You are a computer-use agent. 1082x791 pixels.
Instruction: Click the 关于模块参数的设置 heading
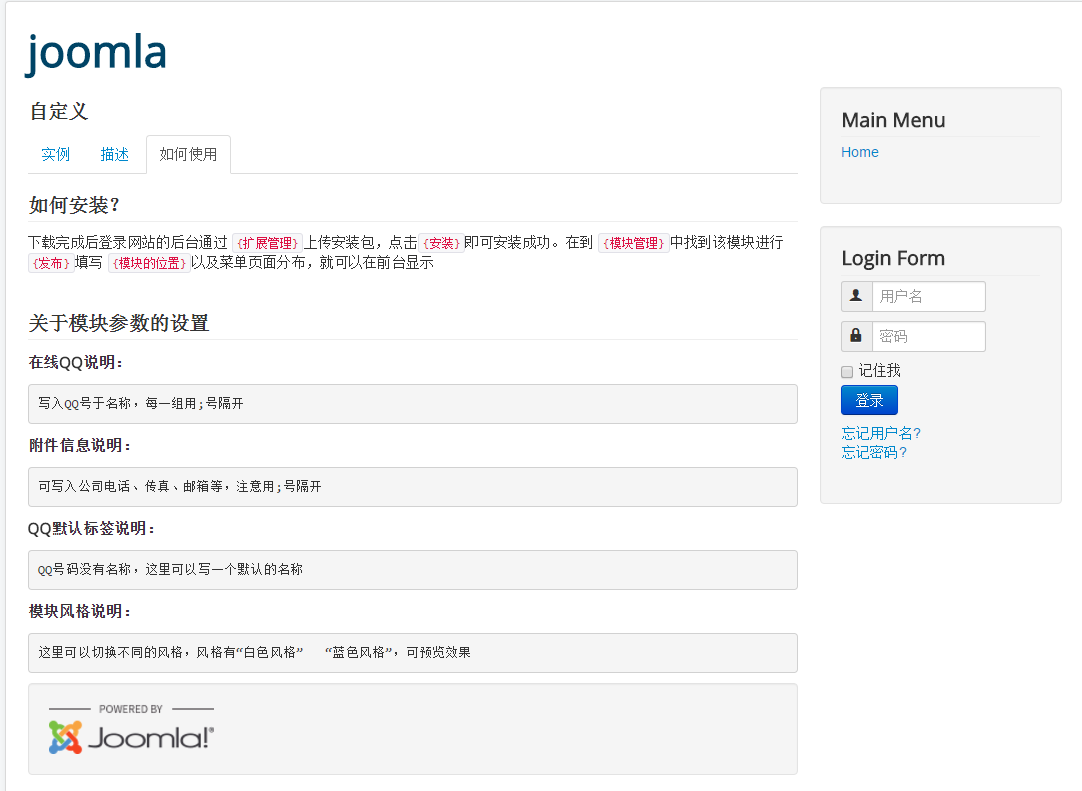coord(119,323)
